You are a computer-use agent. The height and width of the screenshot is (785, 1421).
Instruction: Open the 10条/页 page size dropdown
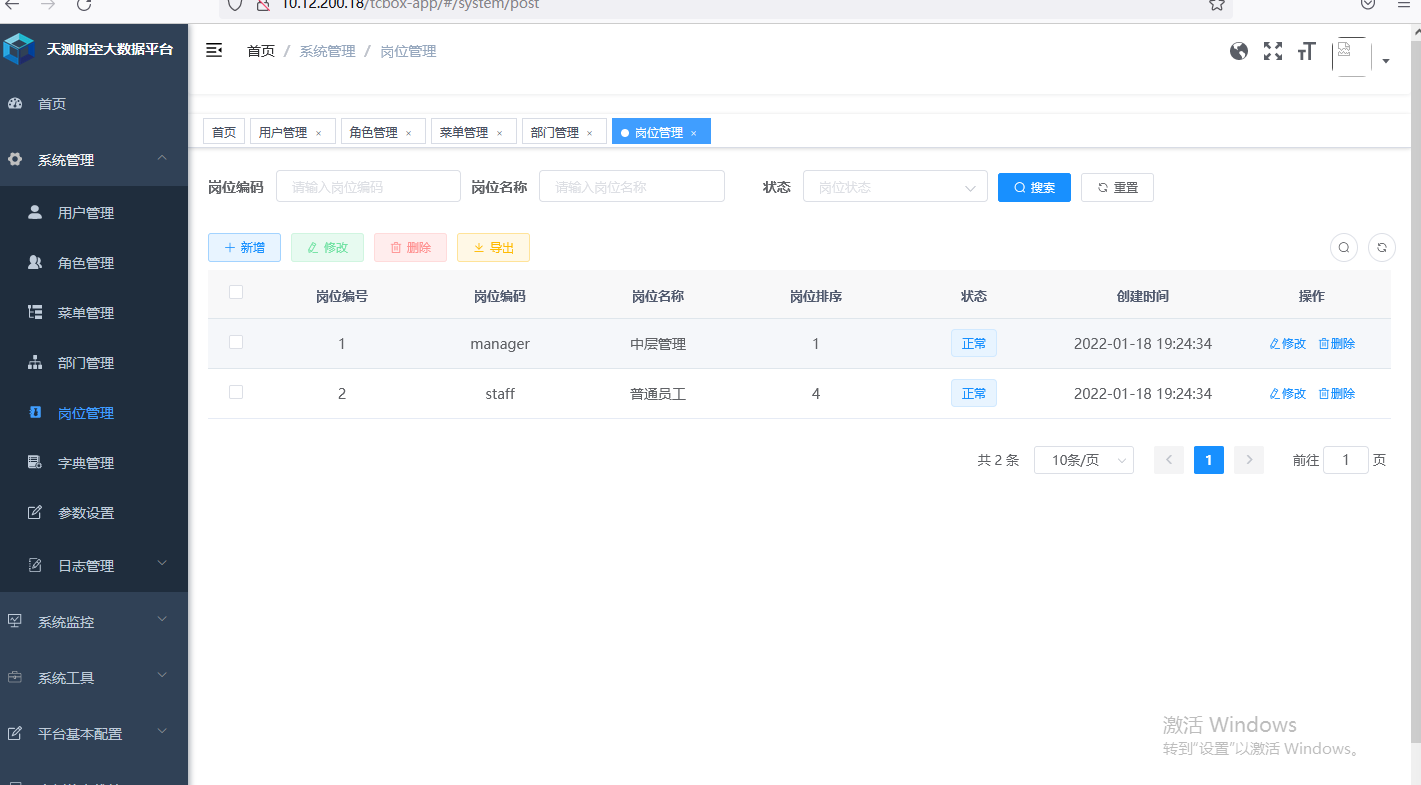(x=1083, y=459)
